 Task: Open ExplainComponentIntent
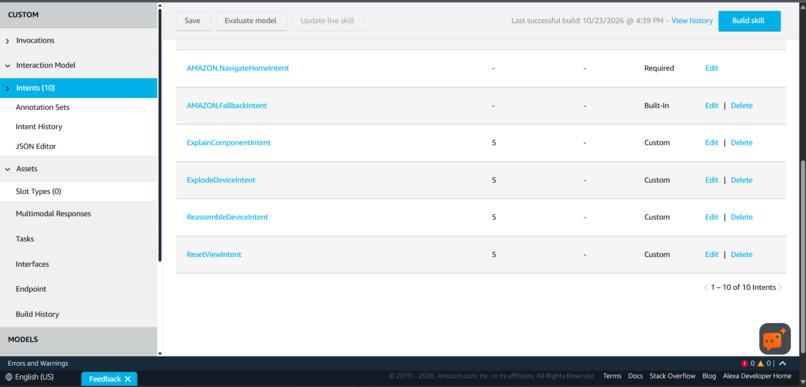click(228, 142)
